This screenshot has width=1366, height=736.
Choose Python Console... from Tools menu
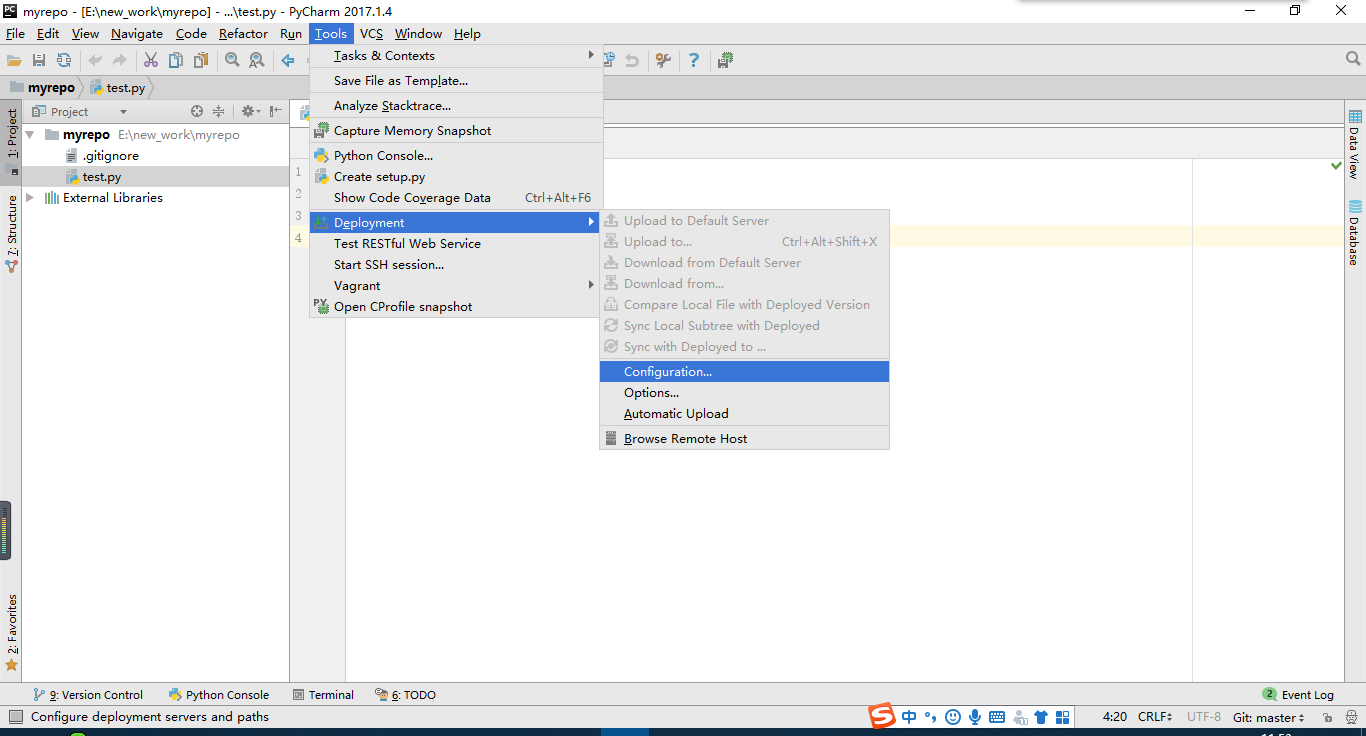click(456, 156)
